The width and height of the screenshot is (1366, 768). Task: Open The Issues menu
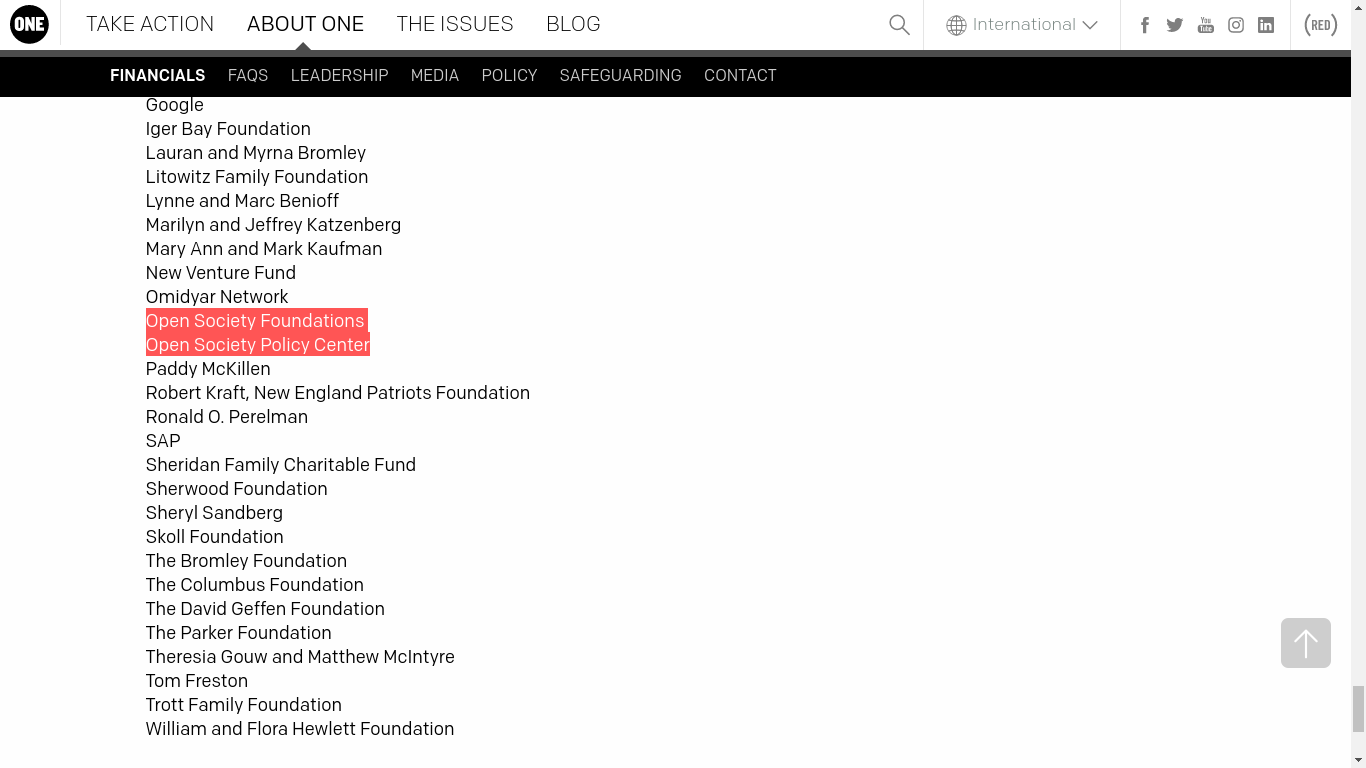click(x=455, y=24)
